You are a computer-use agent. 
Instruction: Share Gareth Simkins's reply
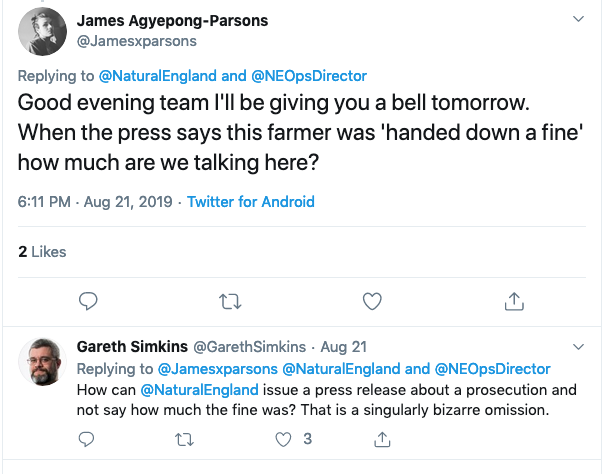381,439
